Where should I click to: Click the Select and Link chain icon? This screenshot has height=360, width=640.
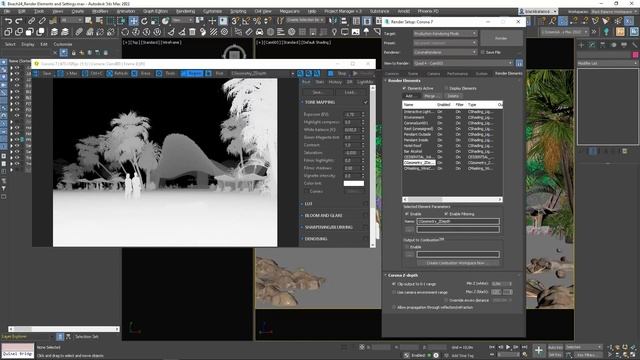coord(31,20)
